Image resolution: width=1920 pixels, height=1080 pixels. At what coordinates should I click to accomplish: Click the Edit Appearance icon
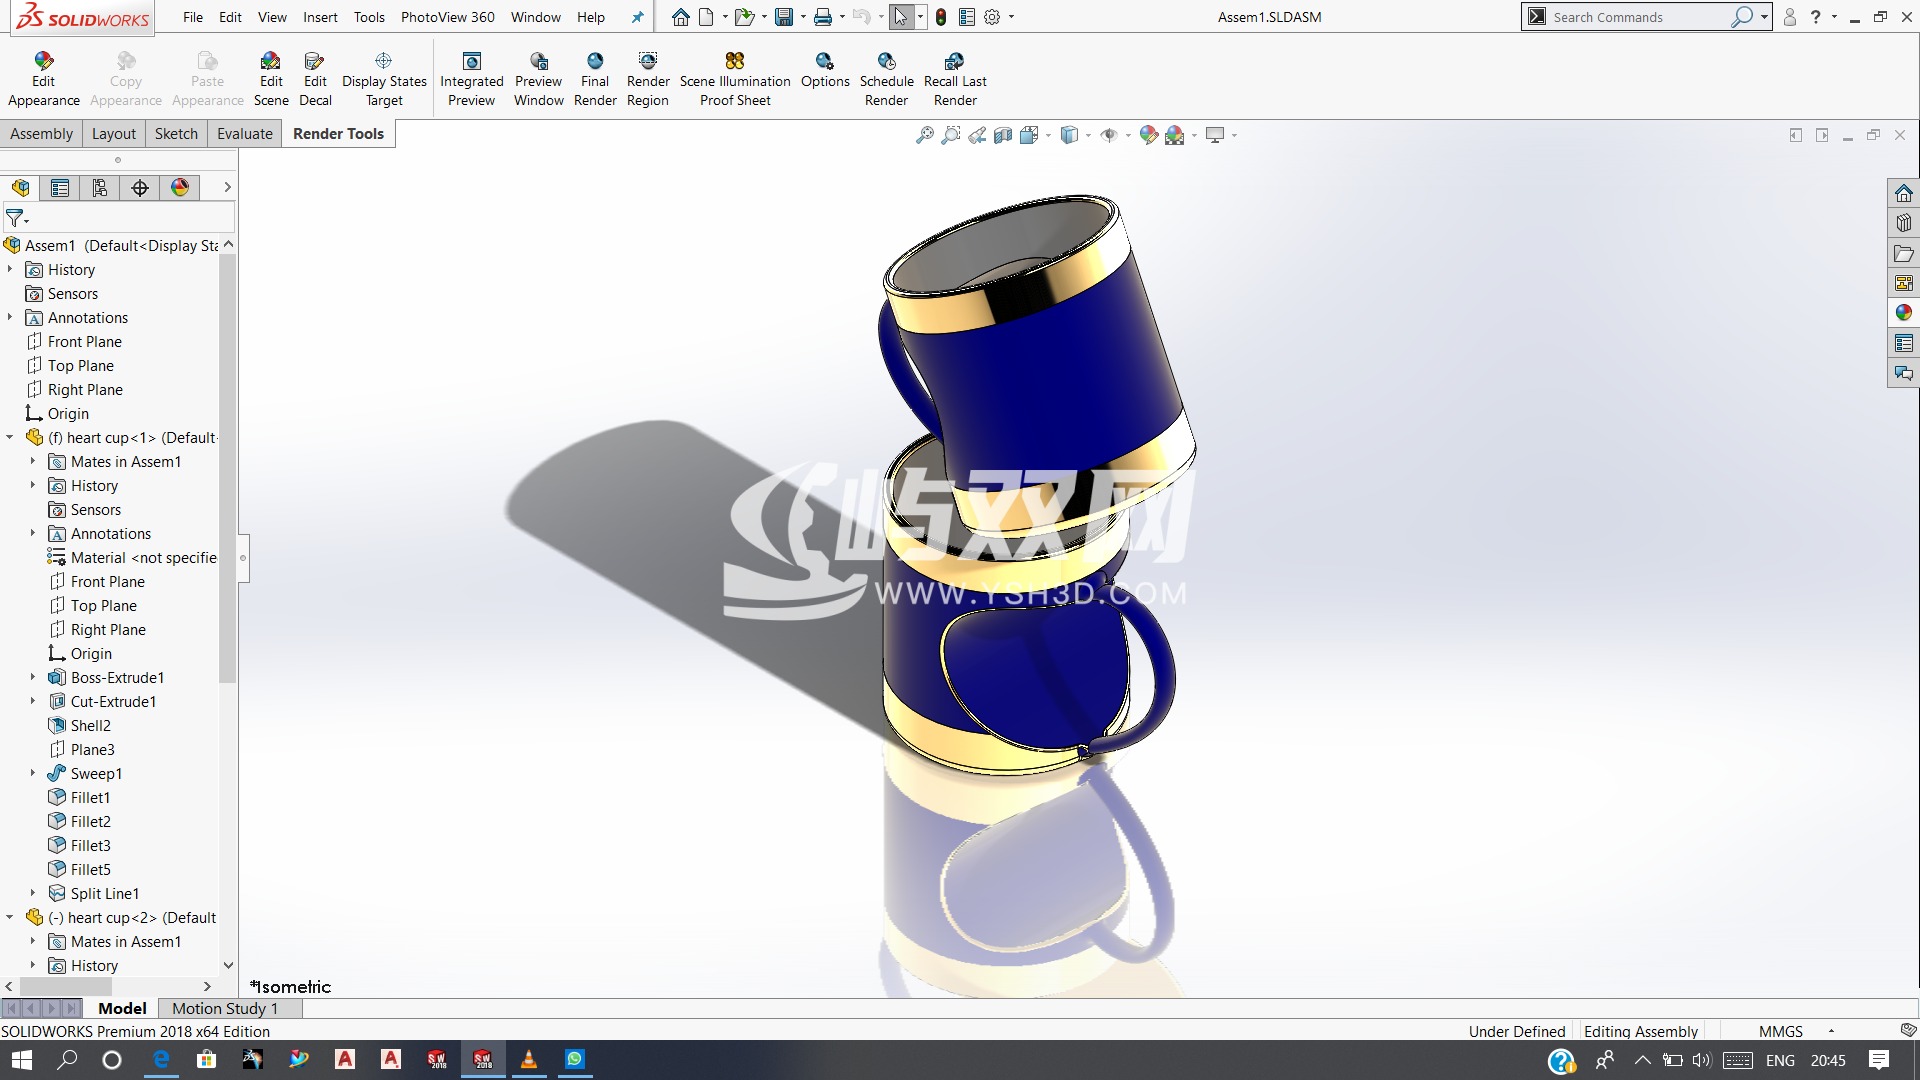tap(43, 62)
